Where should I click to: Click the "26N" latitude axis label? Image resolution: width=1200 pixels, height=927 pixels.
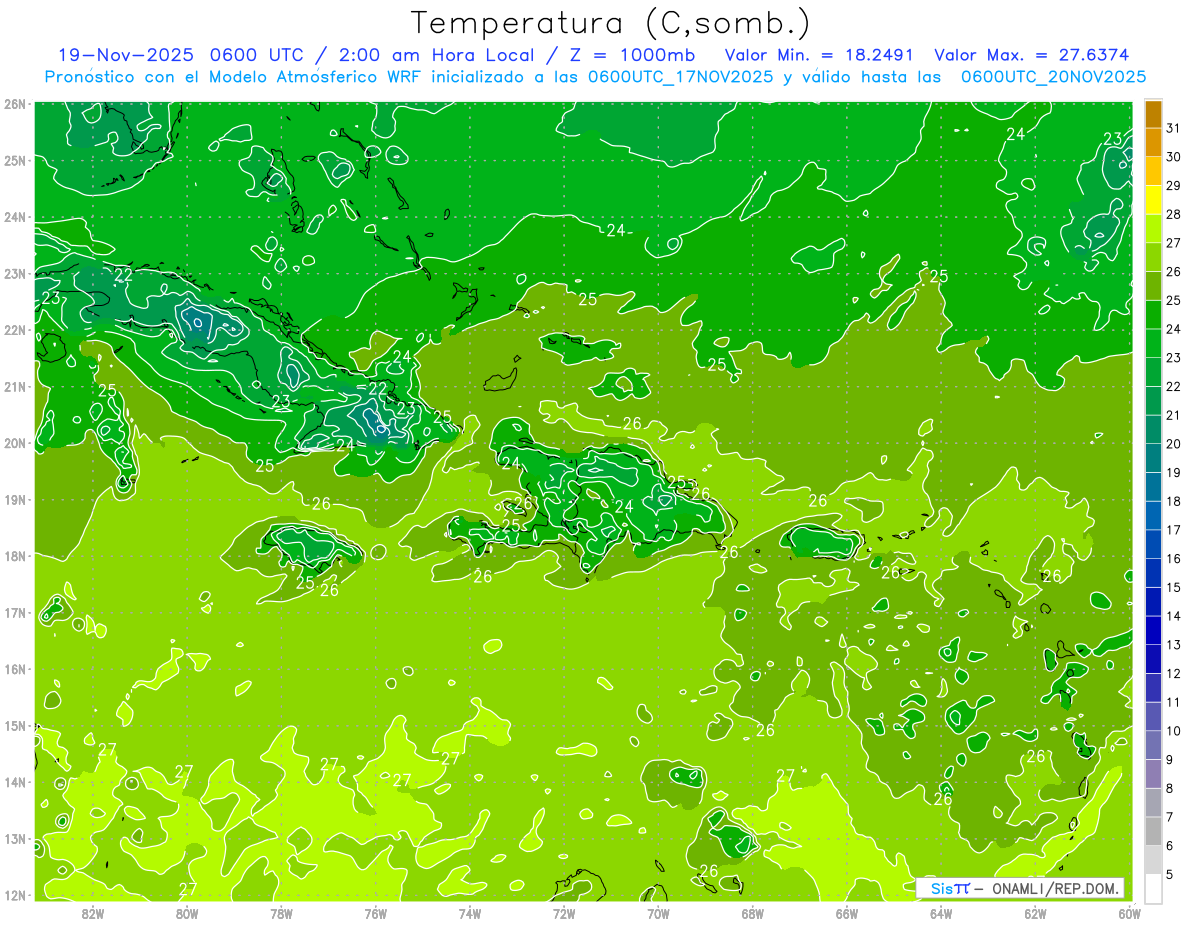(14, 104)
